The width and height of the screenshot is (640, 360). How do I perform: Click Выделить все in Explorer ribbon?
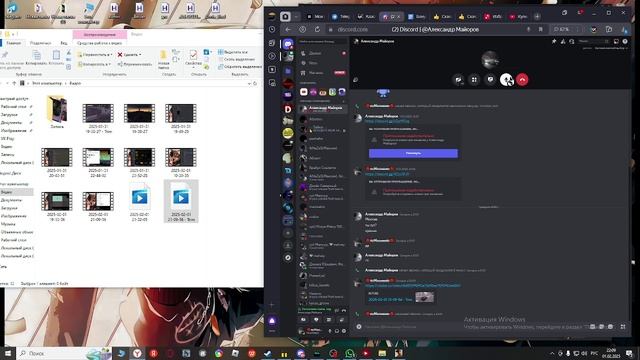233,52
